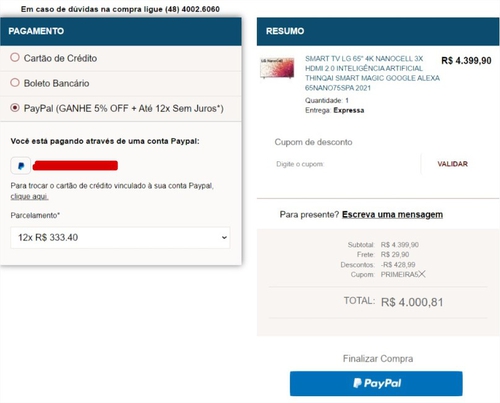
Task: Click the Finalizar Compra label
Action: pos(378,359)
